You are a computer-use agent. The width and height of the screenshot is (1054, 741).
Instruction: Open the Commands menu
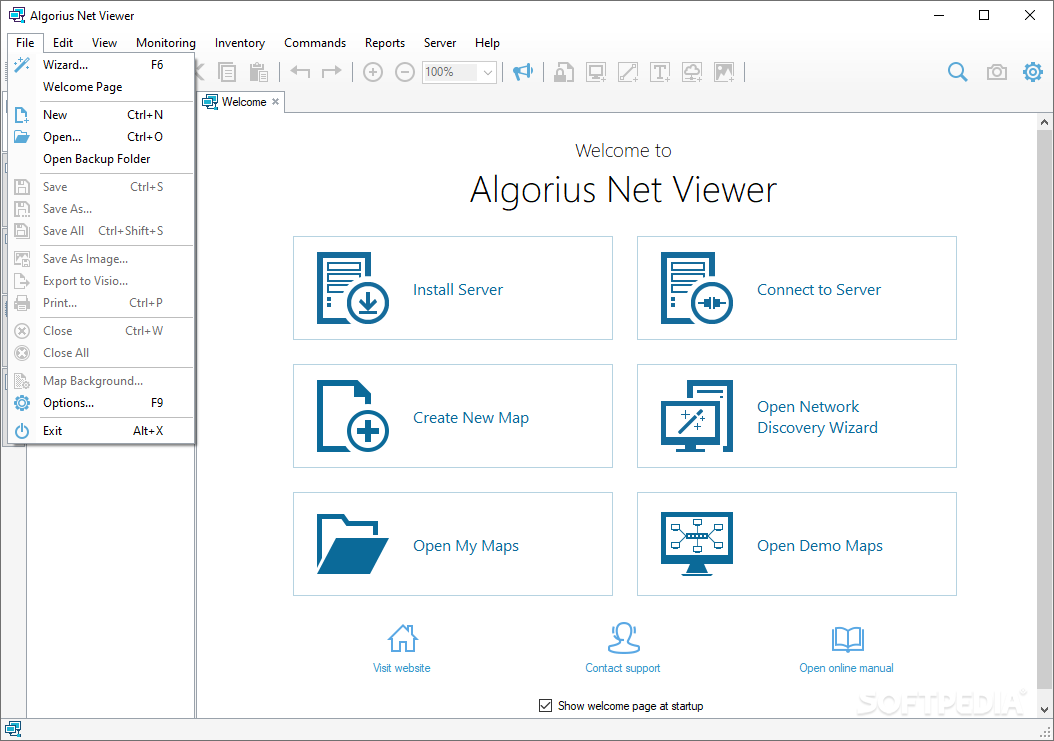click(x=315, y=42)
